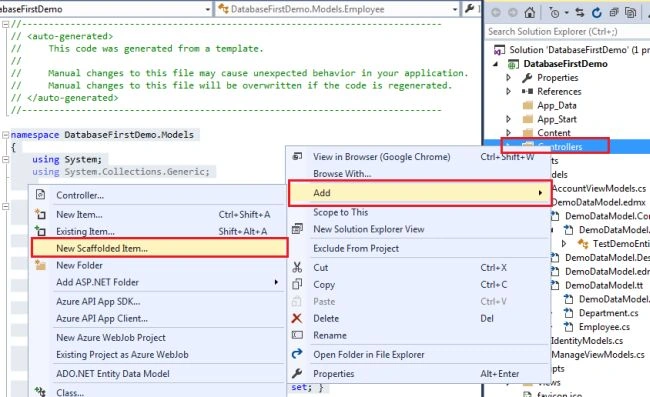Click the View in Browser icon
650x397 pixels.
297,156
